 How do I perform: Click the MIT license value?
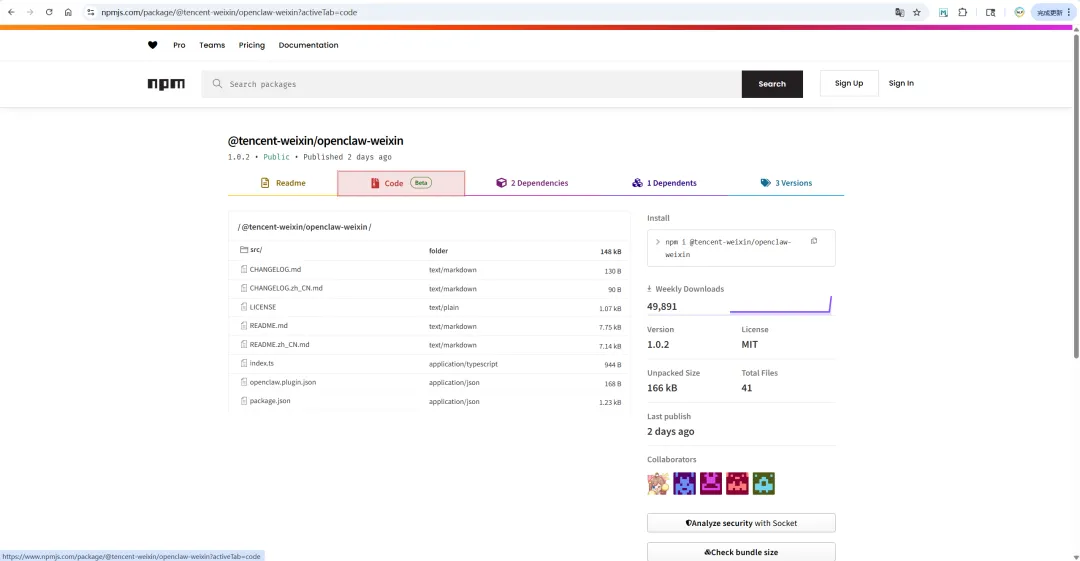point(749,345)
